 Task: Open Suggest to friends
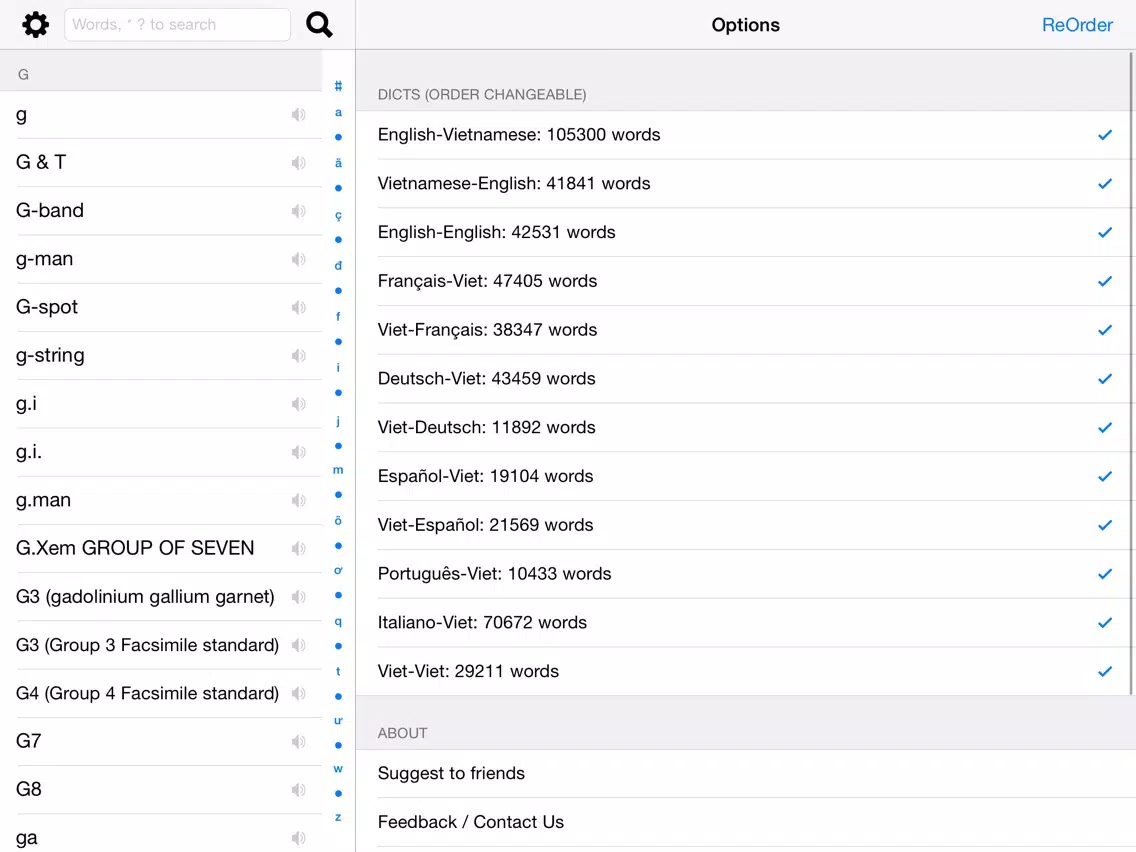point(746,774)
